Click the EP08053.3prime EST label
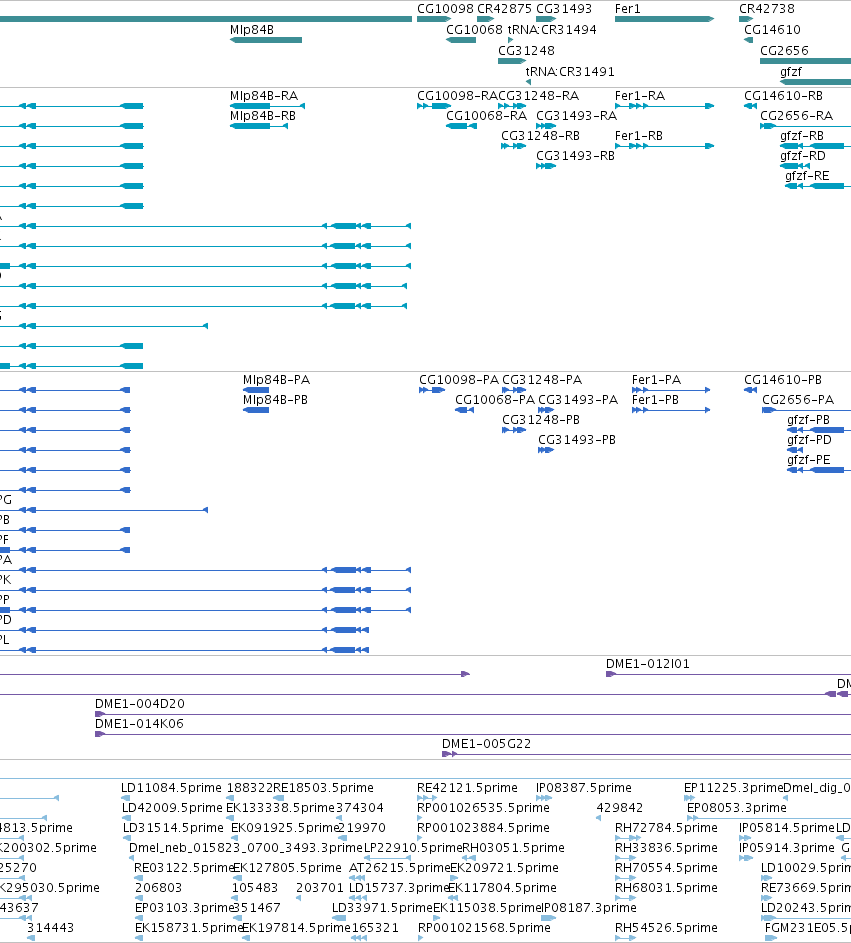 [x=736, y=807]
